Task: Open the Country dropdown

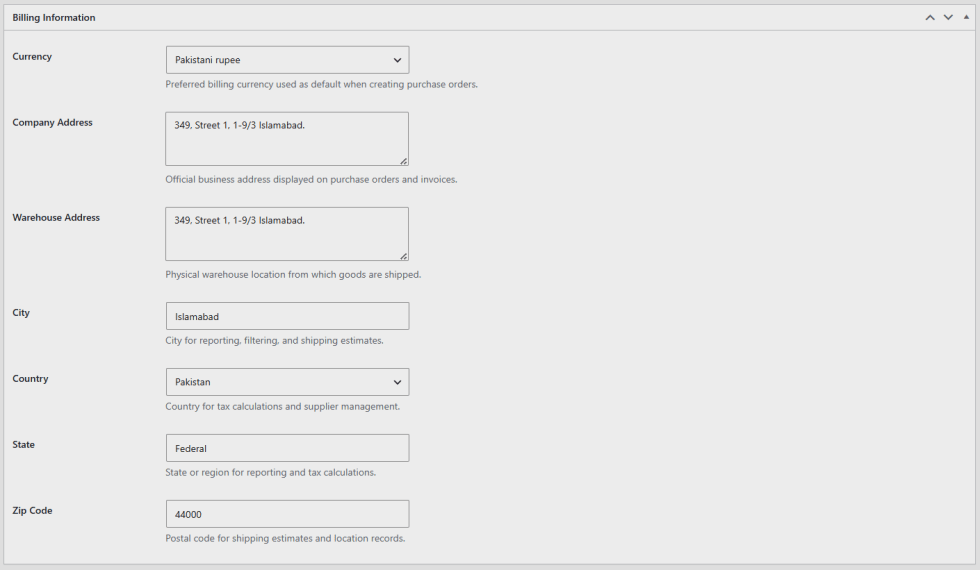Action: coord(288,382)
